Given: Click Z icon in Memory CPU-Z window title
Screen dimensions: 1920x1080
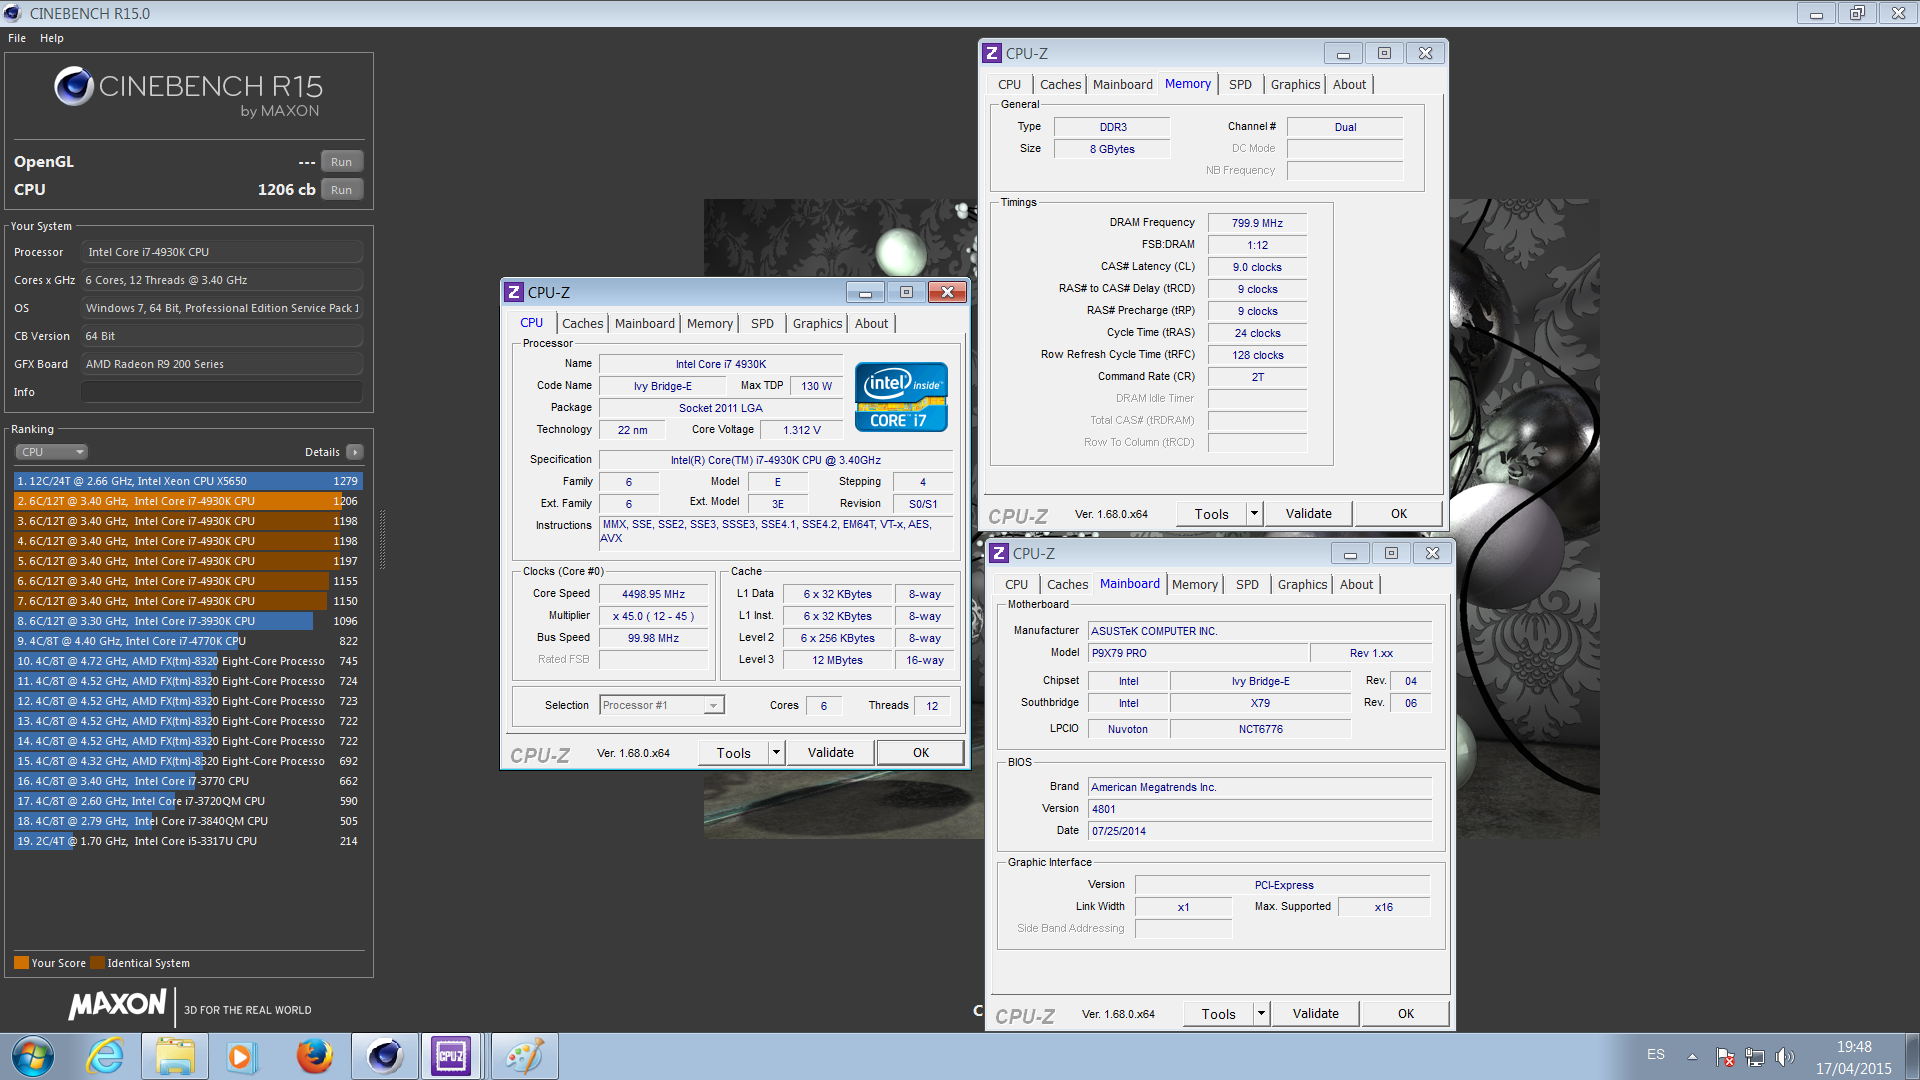Looking at the screenshot, I should [x=992, y=53].
